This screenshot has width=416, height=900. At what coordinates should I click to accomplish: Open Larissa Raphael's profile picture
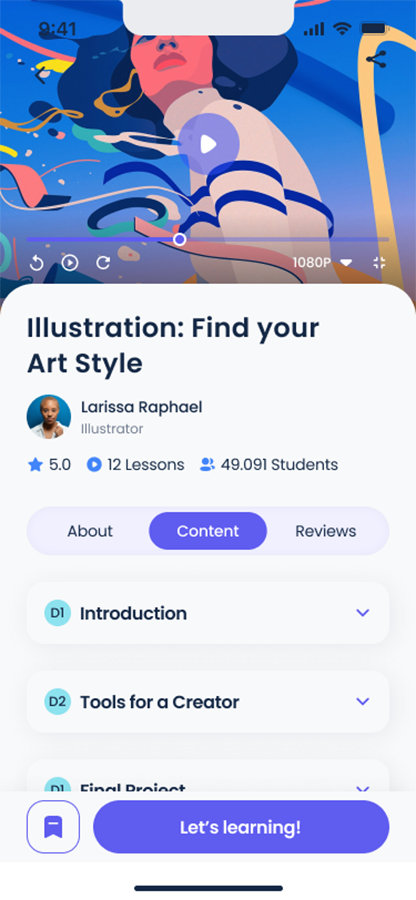point(49,417)
